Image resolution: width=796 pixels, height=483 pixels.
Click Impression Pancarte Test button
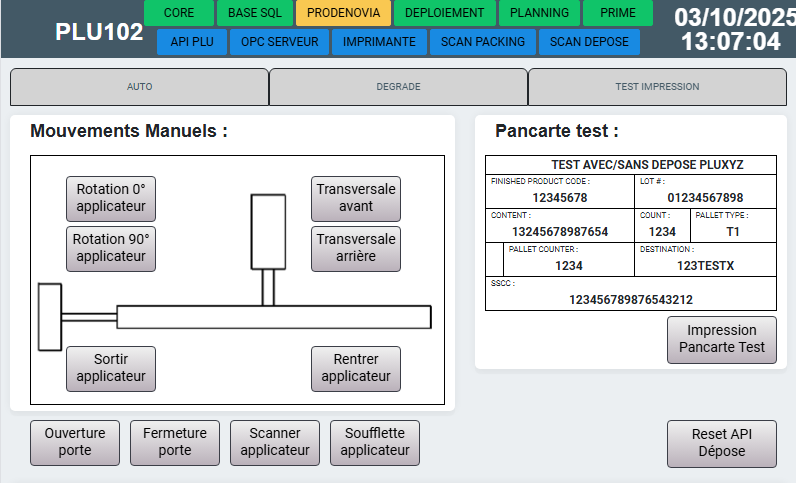tap(721, 339)
